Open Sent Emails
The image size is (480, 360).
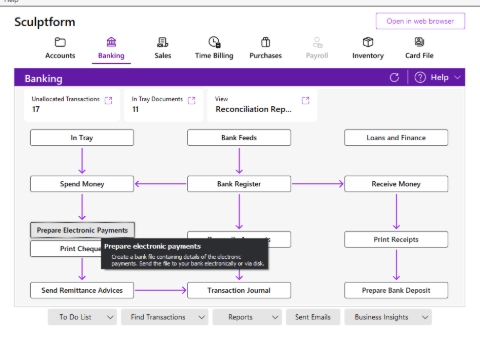click(x=313, y=317)
